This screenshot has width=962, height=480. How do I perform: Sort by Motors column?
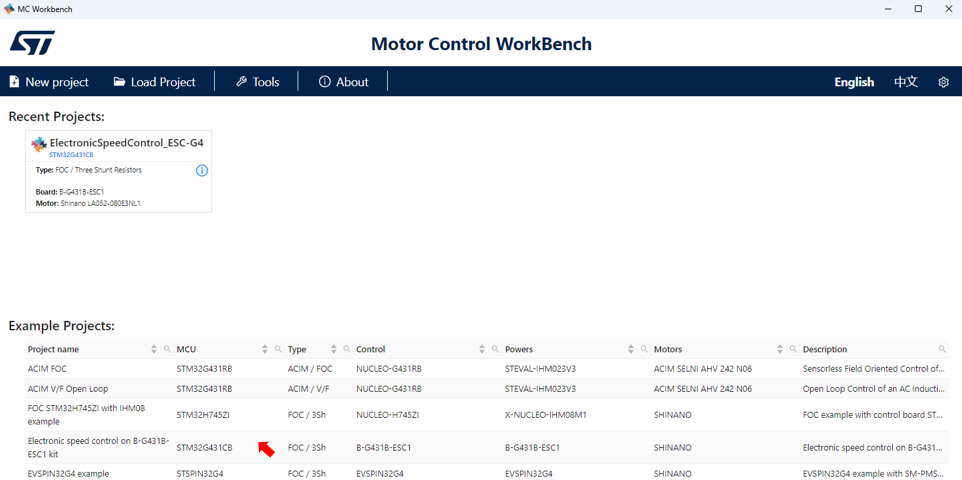[780, 349]
